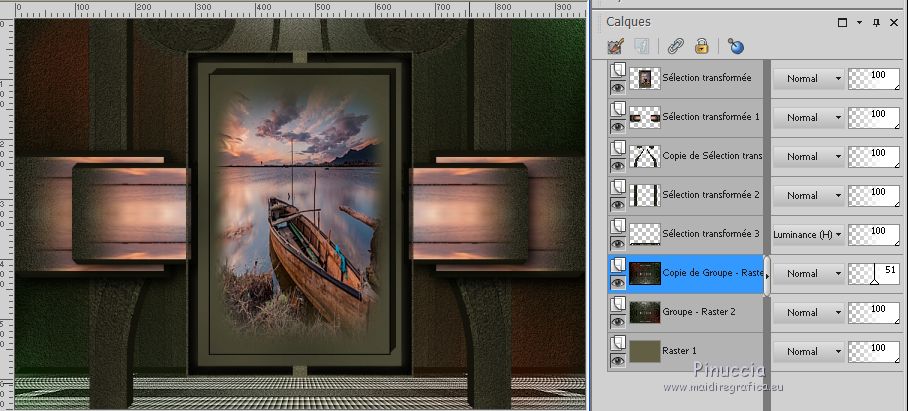Click the new raster layer brush icon
This screenshot has width=908, height=411.
pyautogui.click(x=615, y=46)
